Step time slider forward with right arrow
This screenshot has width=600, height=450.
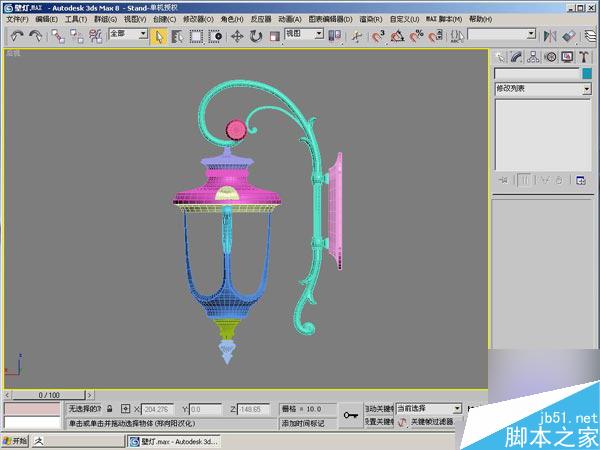(90, 395)
